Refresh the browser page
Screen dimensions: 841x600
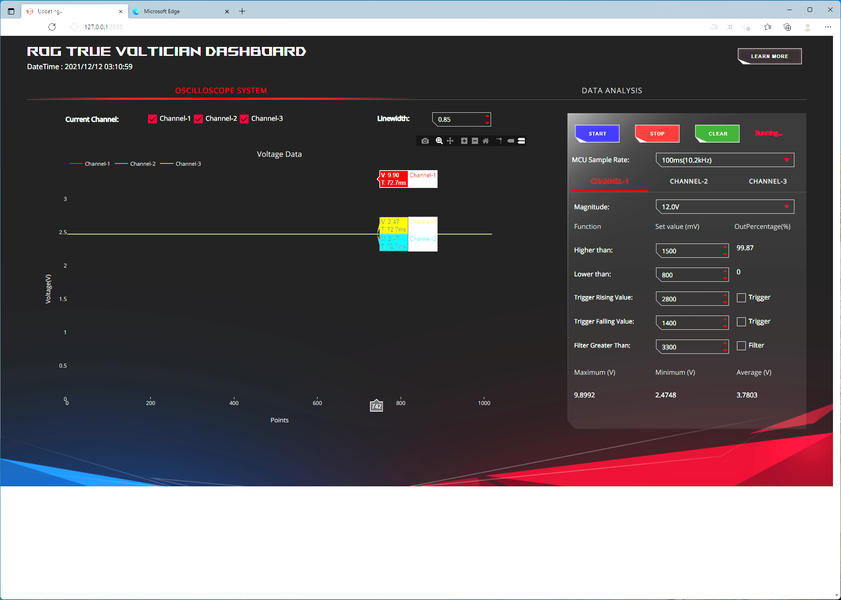(x=52, y=27)
